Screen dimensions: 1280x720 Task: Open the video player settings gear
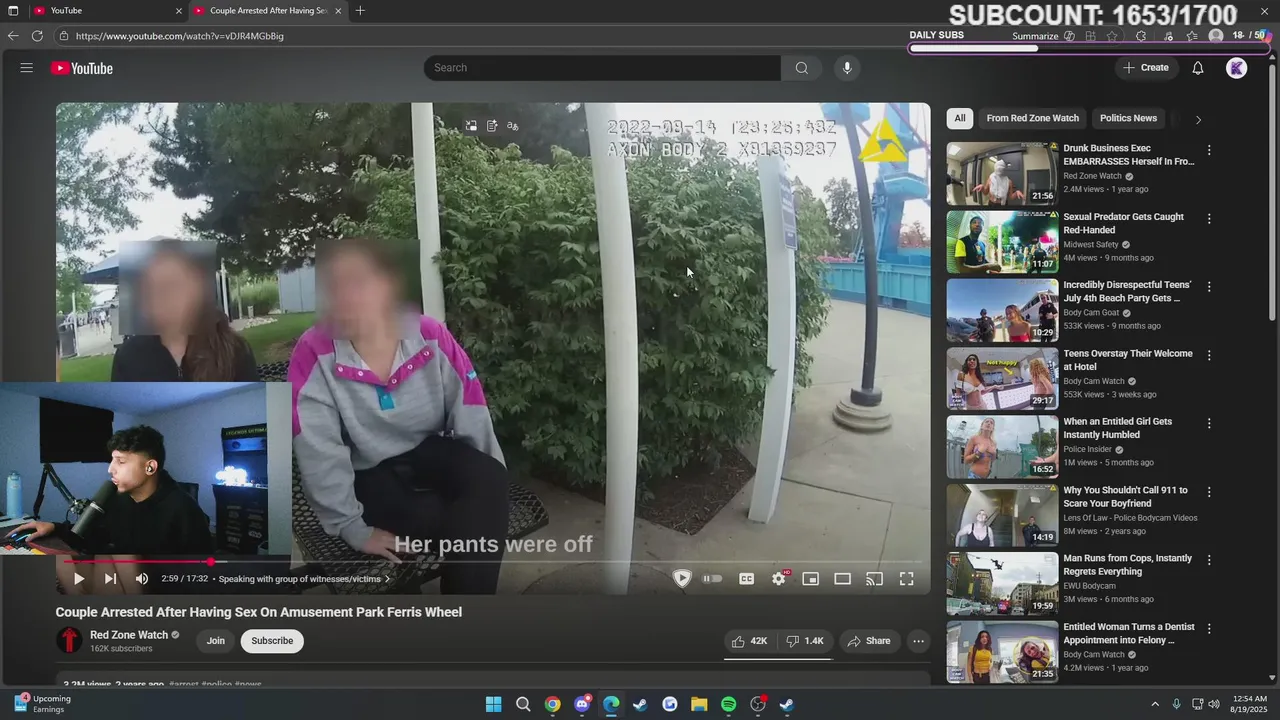pyautogui.click(x=779, y=579)
